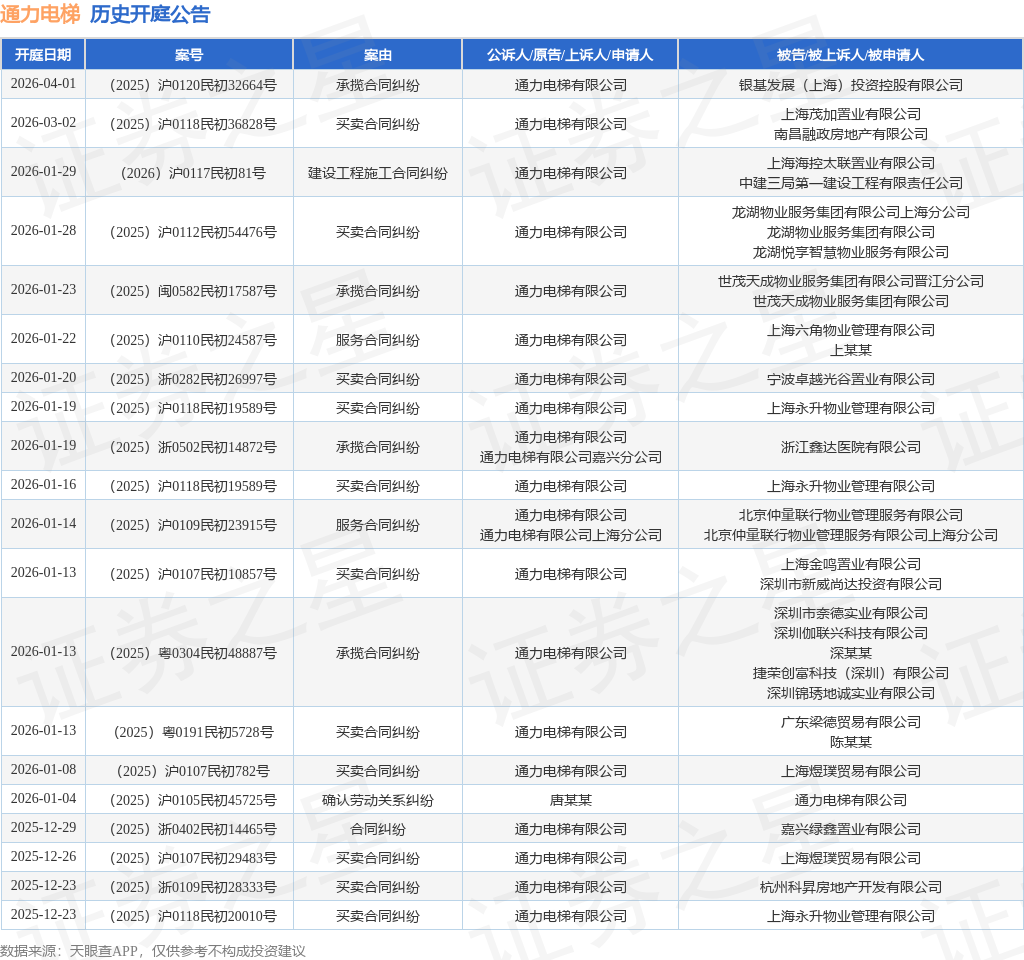
Task: Click defendant 深圳市奈德实业有限公司
Action: [x=850, y=613]
